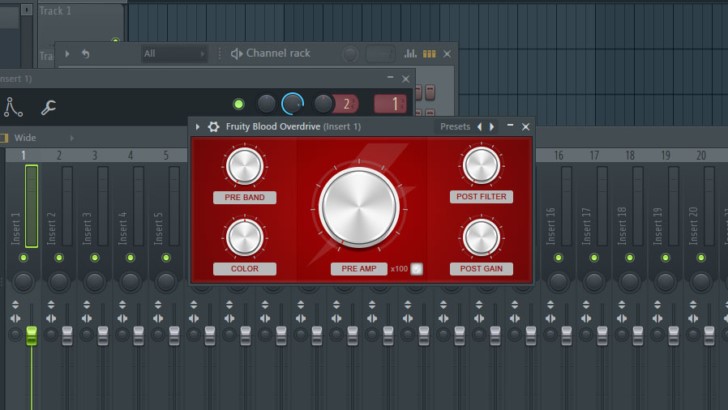Click Insert 18 pan knob

tap(630, 281)
